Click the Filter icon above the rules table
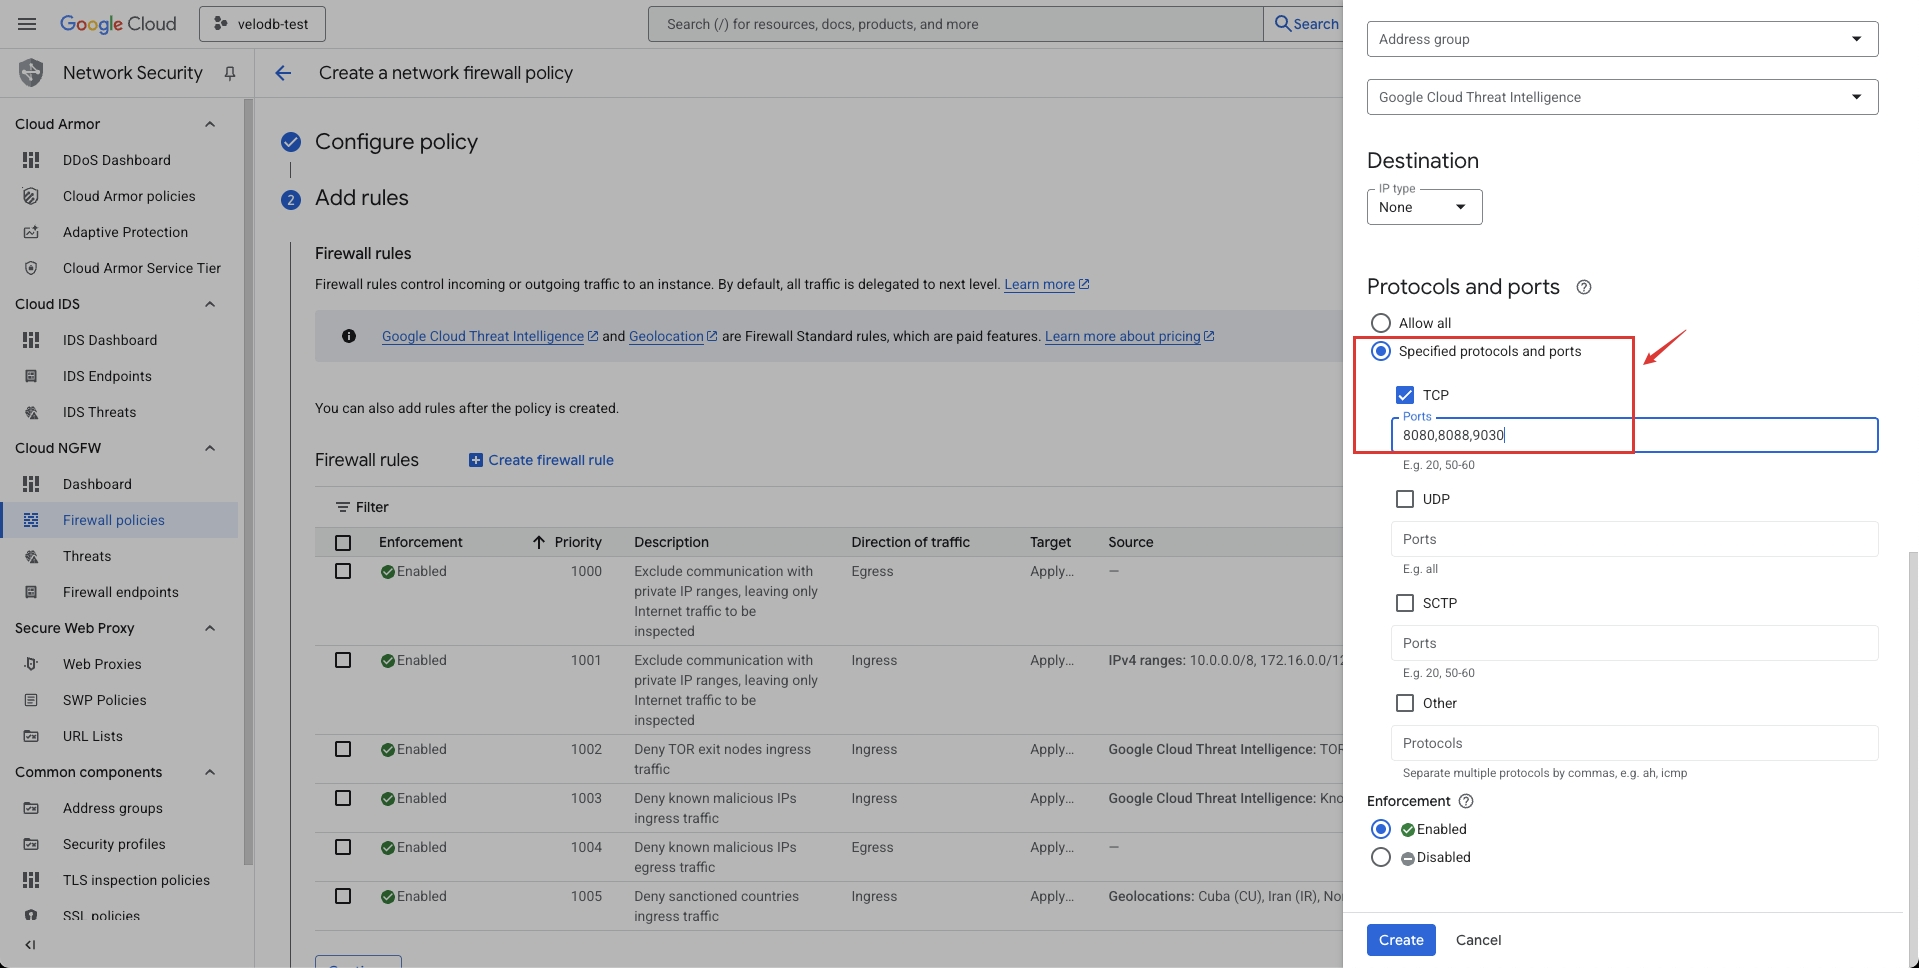 tap(342, 507)
